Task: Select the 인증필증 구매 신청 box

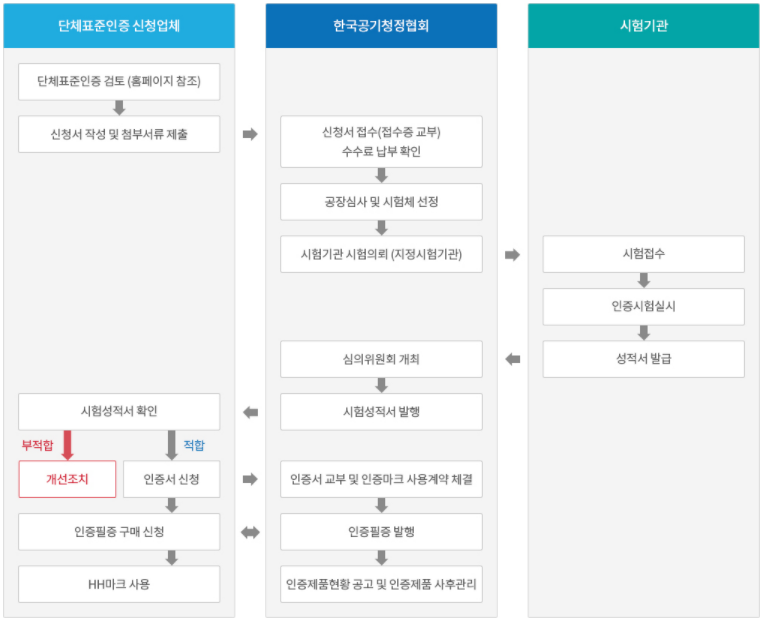Action: coord(119,532)
